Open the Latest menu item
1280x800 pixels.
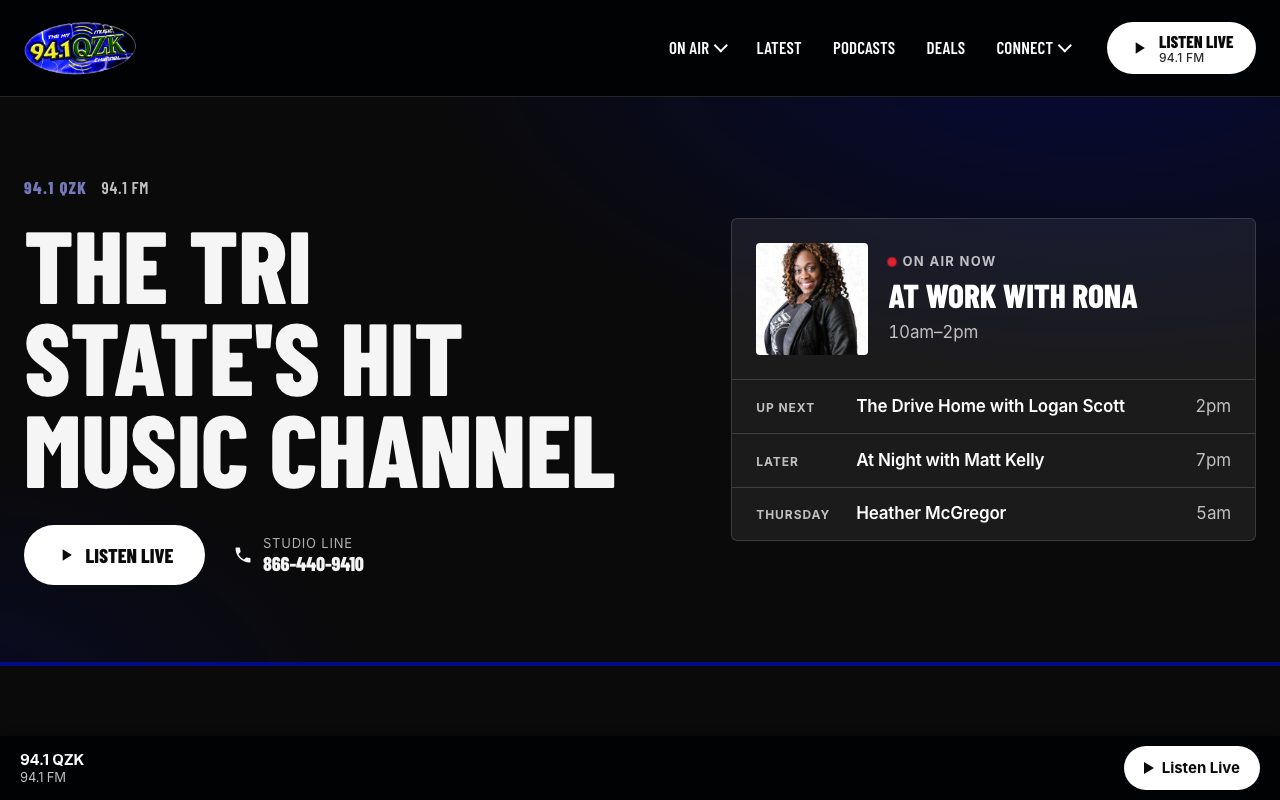(x=779, y=48)
